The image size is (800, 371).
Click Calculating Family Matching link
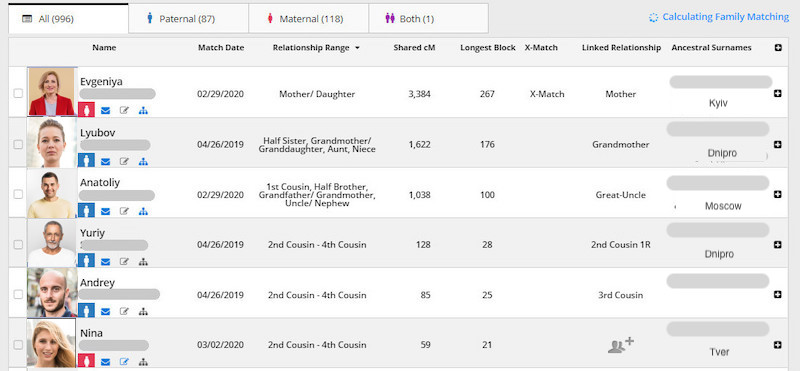(x=719, y=17)
